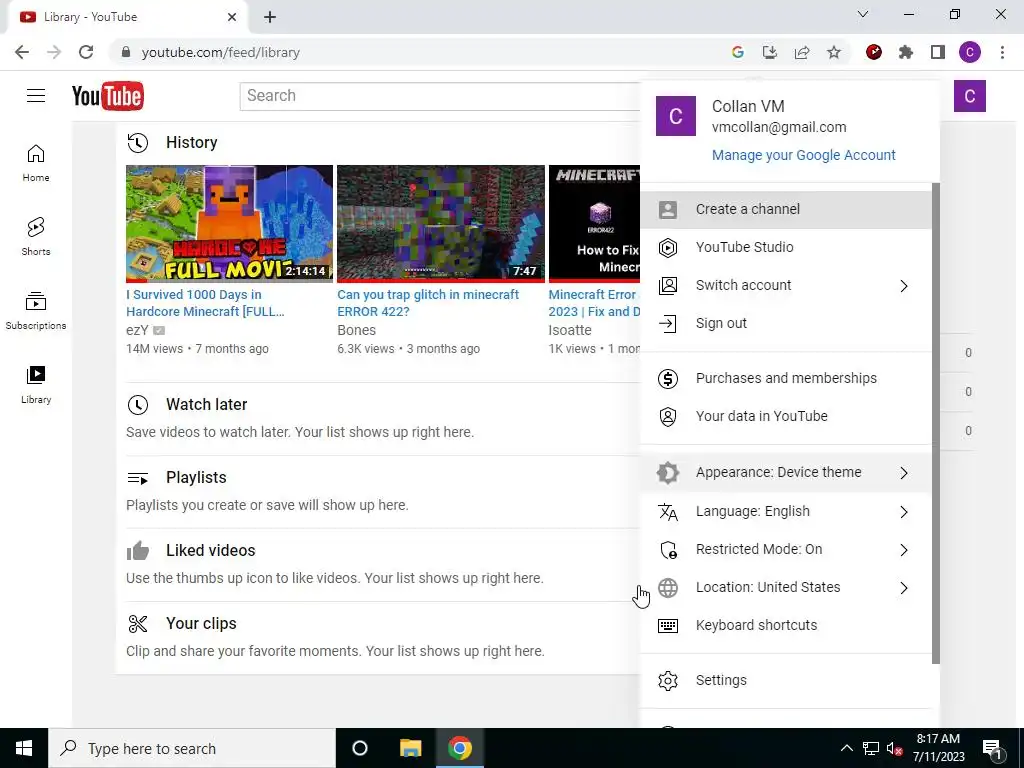
Task: Go to Home in the sidebar
Action: (x=36, y=163)
